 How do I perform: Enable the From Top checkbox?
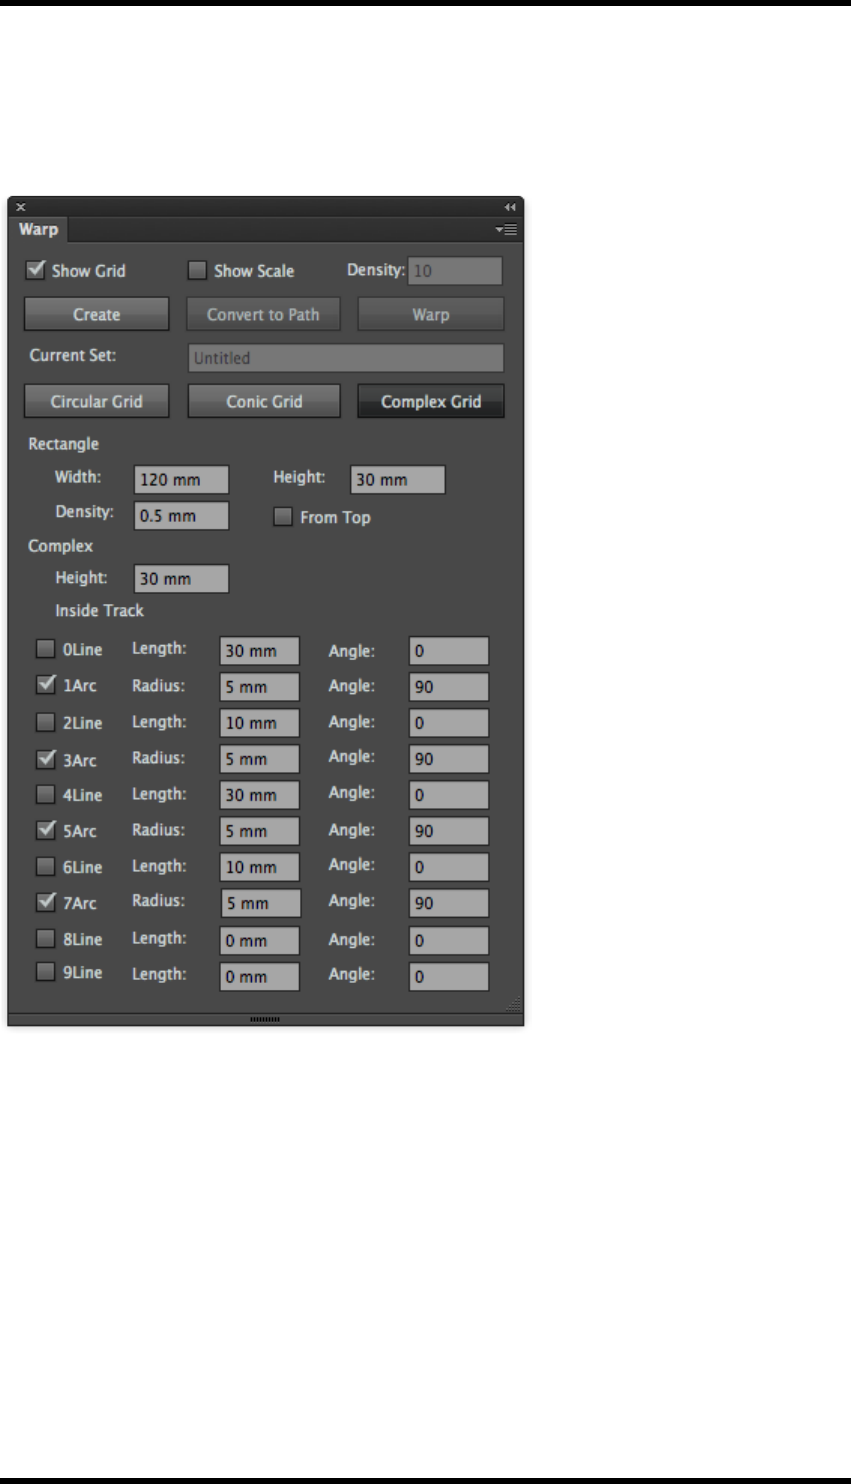coord(283,516)
